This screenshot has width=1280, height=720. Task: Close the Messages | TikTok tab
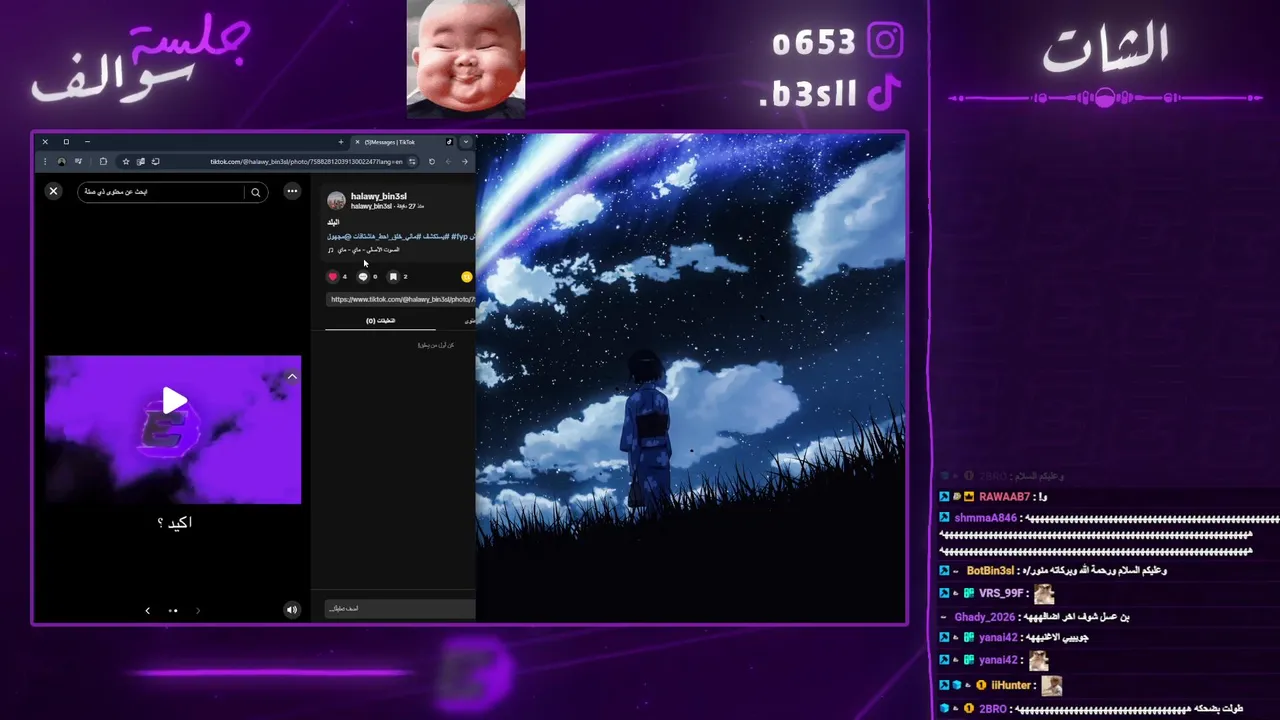point(357,142)
